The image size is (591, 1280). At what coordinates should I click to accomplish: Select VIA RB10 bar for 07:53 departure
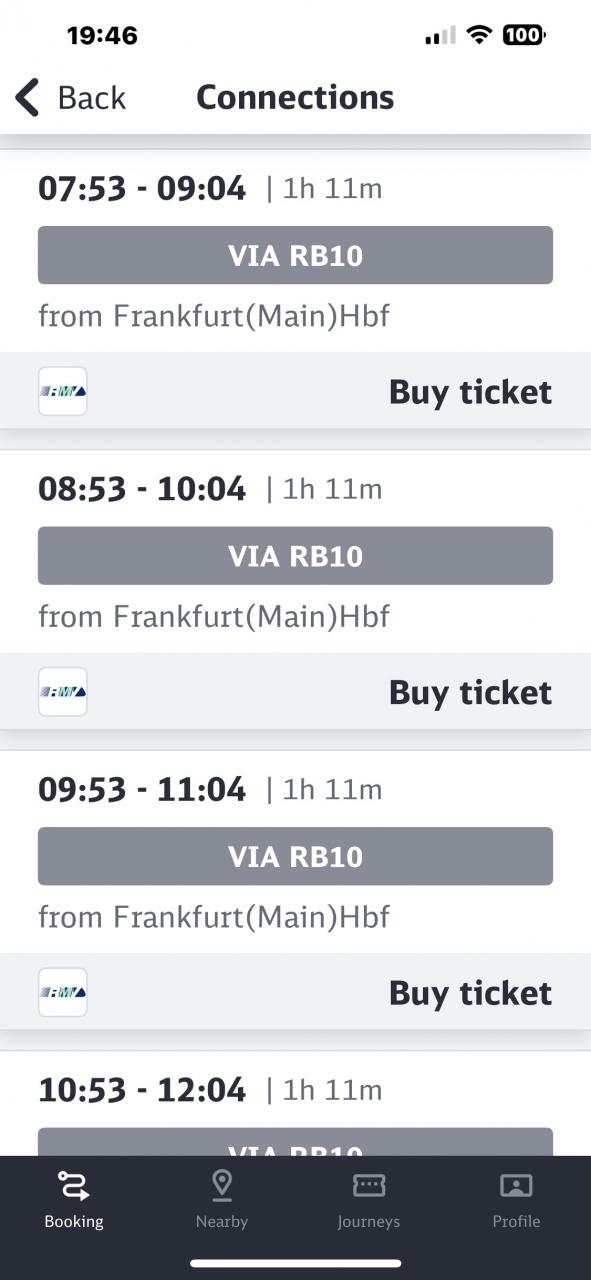coord(295,255)
